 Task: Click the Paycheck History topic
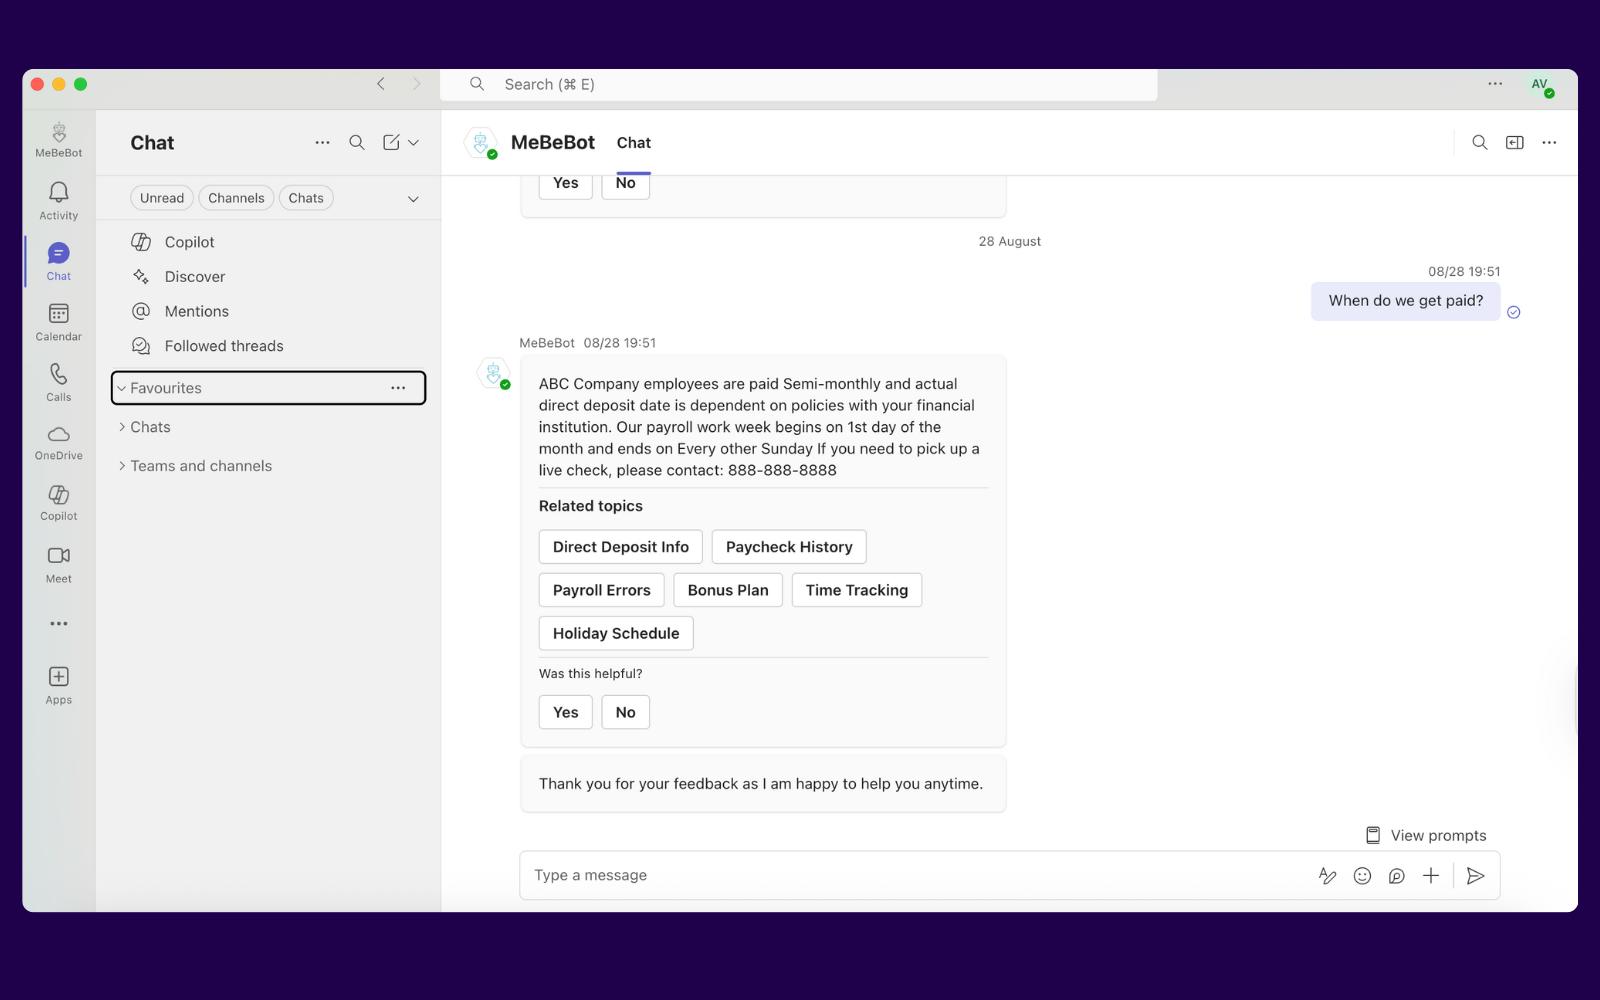click(x=789, y=547)
